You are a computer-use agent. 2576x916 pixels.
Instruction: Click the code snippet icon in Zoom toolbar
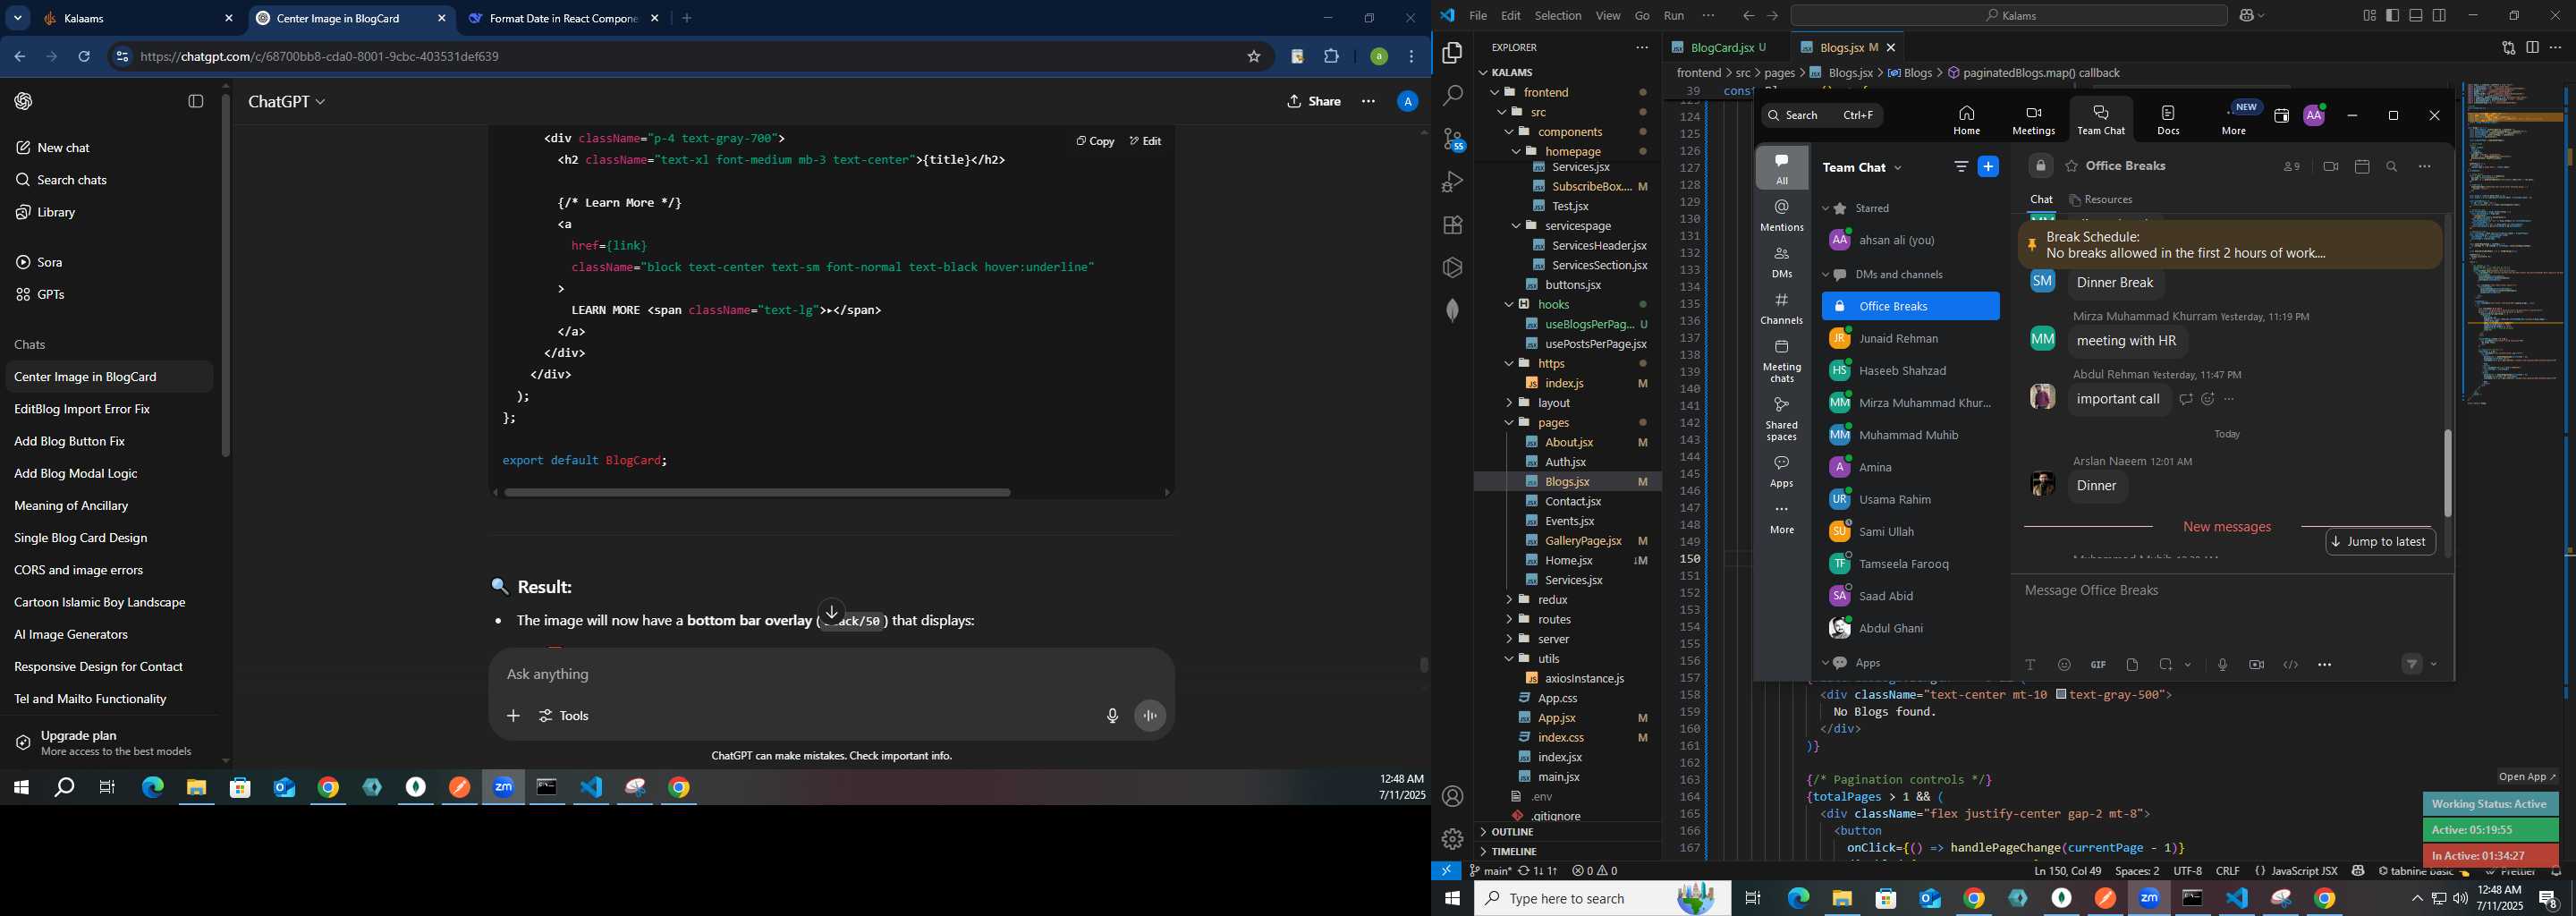coord(2290,665)
